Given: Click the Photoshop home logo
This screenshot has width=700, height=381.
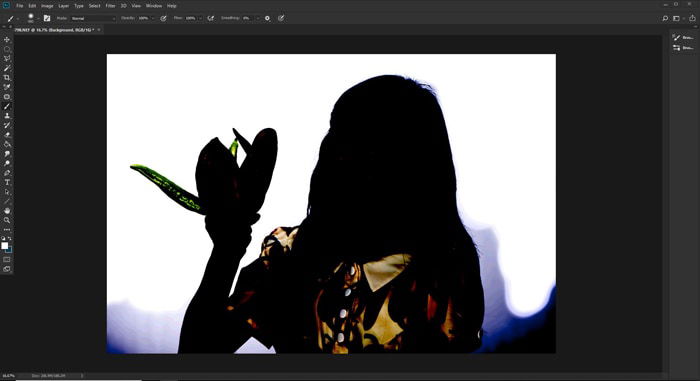Looking at the screenshot, I should [x=6, y=5].
